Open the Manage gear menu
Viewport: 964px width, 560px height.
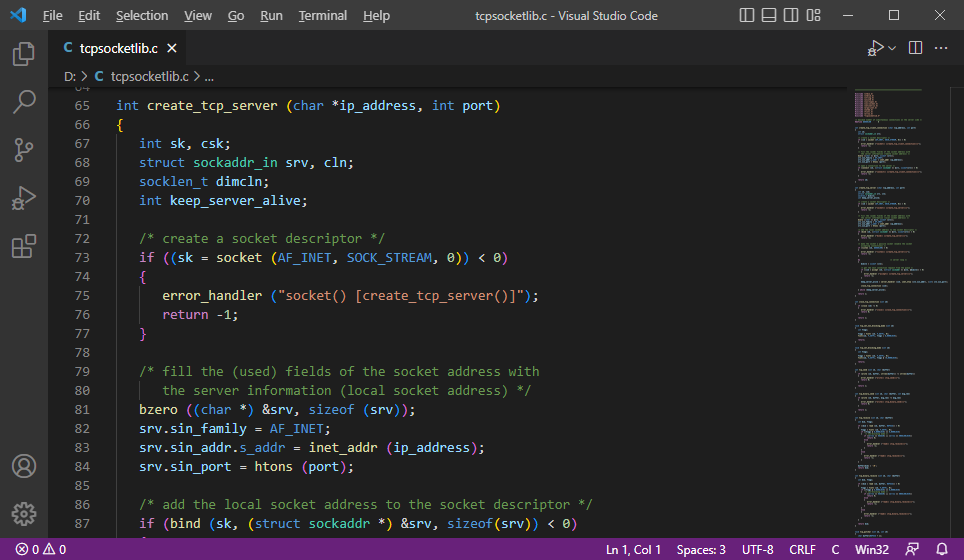coord(23,514)
